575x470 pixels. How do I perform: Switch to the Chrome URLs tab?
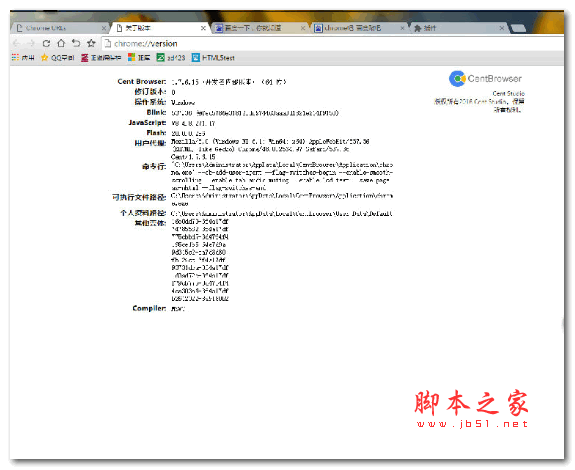pos(61,28)
